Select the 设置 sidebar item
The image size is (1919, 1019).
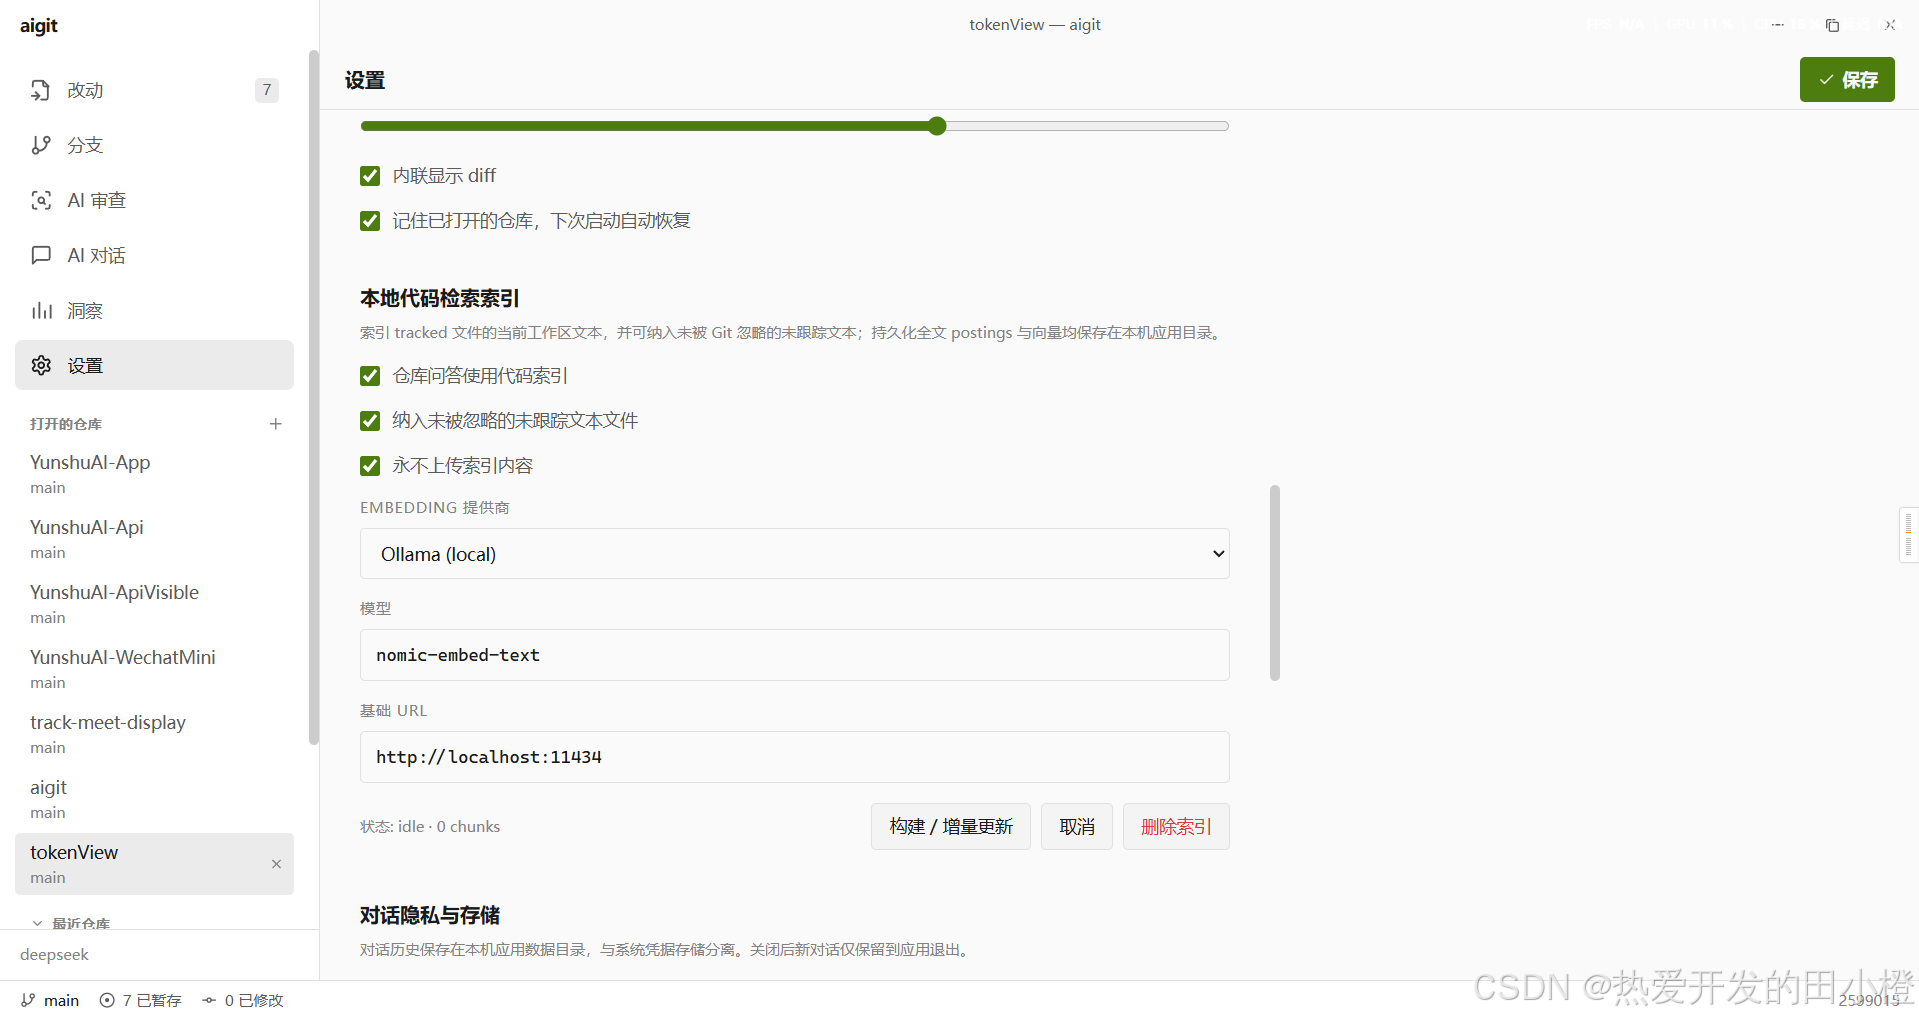tap(154, 365)
